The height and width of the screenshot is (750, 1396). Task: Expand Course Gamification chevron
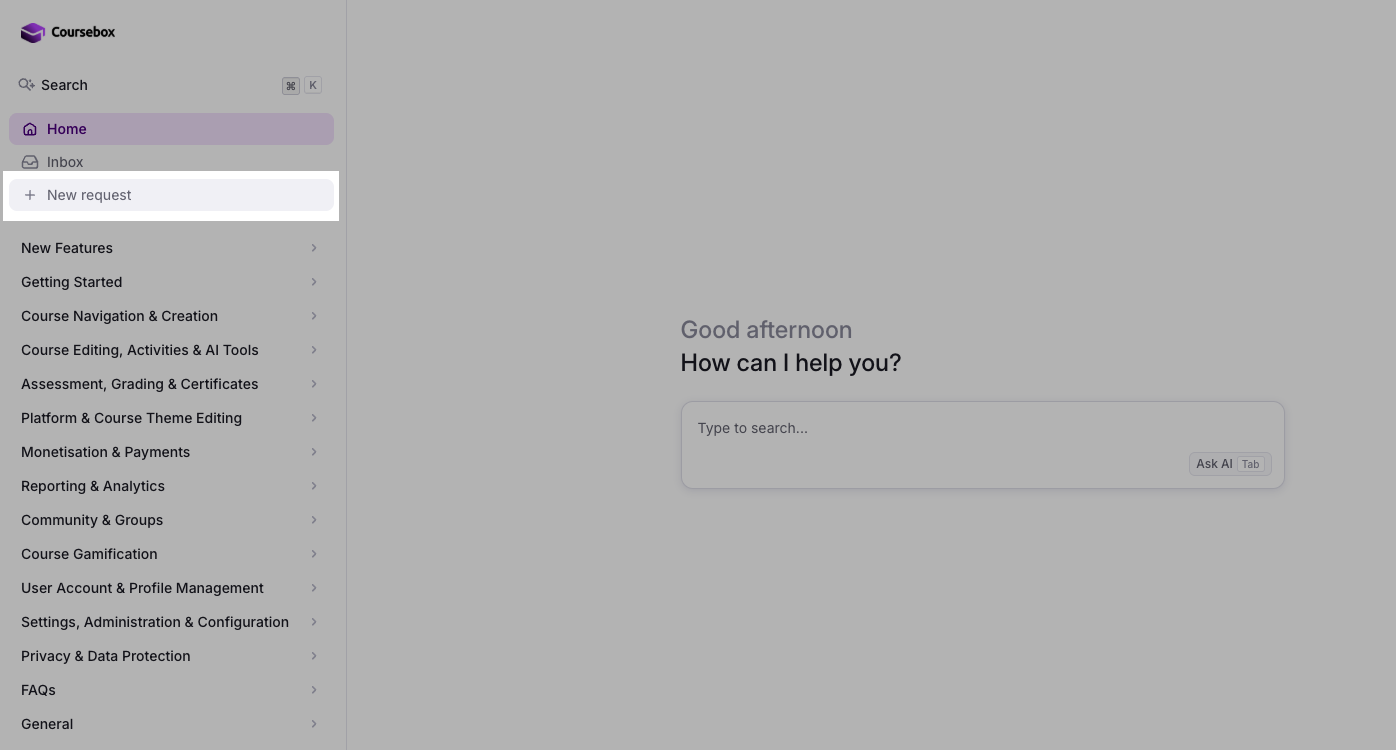pos(314,554)
